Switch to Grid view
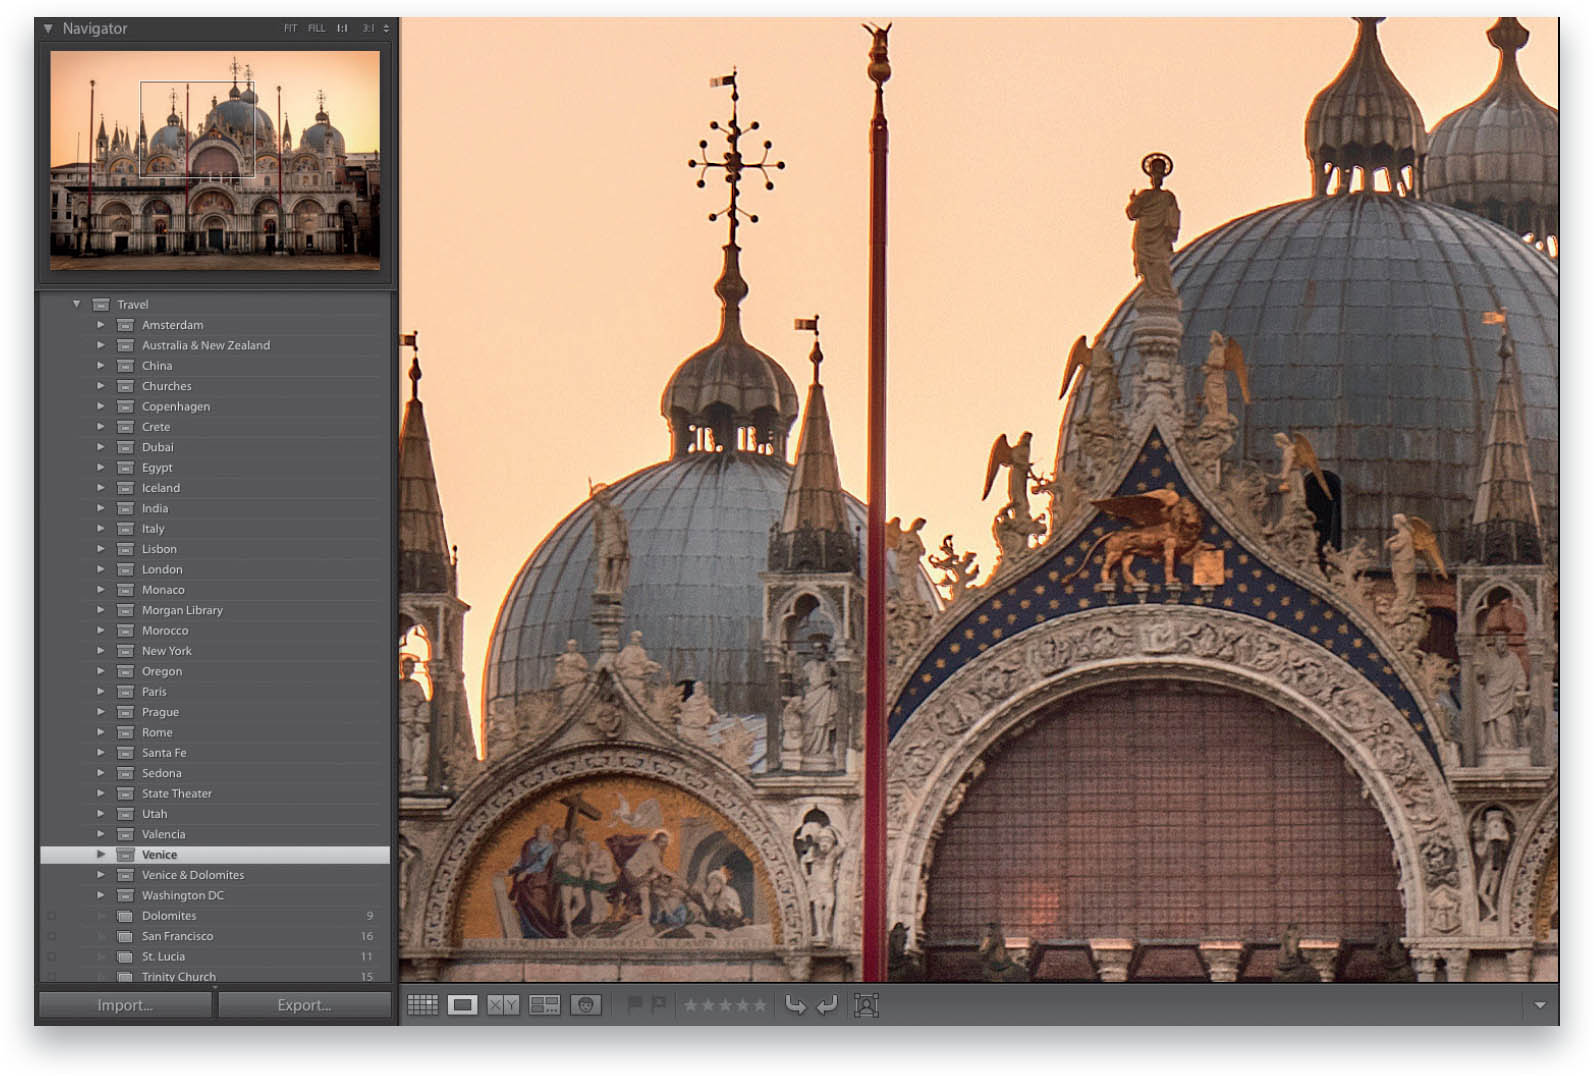This screenshot has width=1594, height=1076. (x=422, y=1005)
